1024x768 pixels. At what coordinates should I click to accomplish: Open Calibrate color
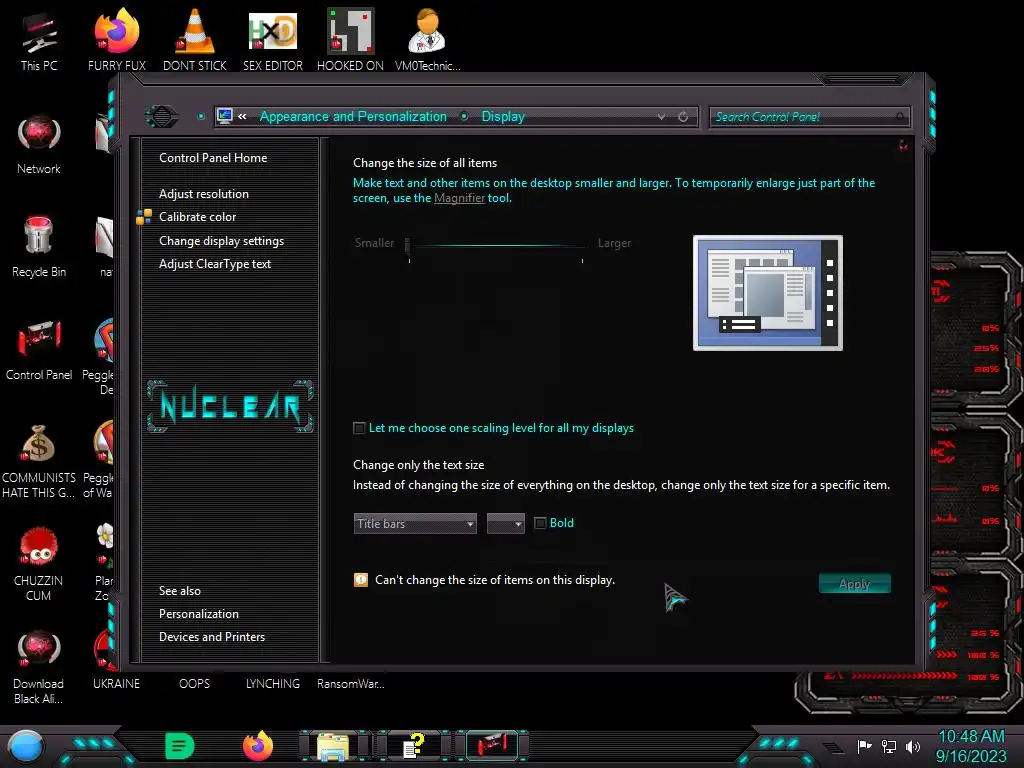197,216
